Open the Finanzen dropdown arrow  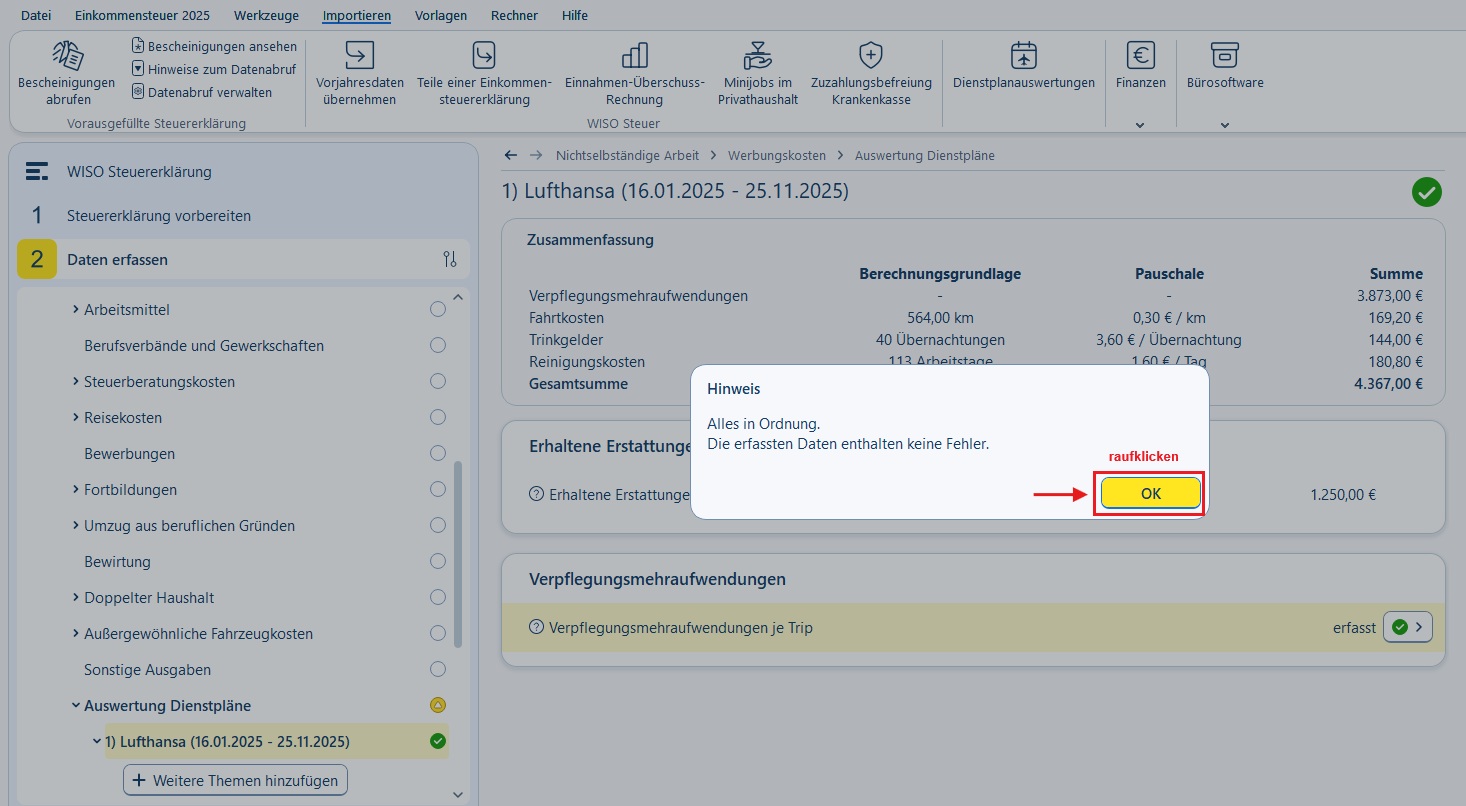[x=1141, y=125]
